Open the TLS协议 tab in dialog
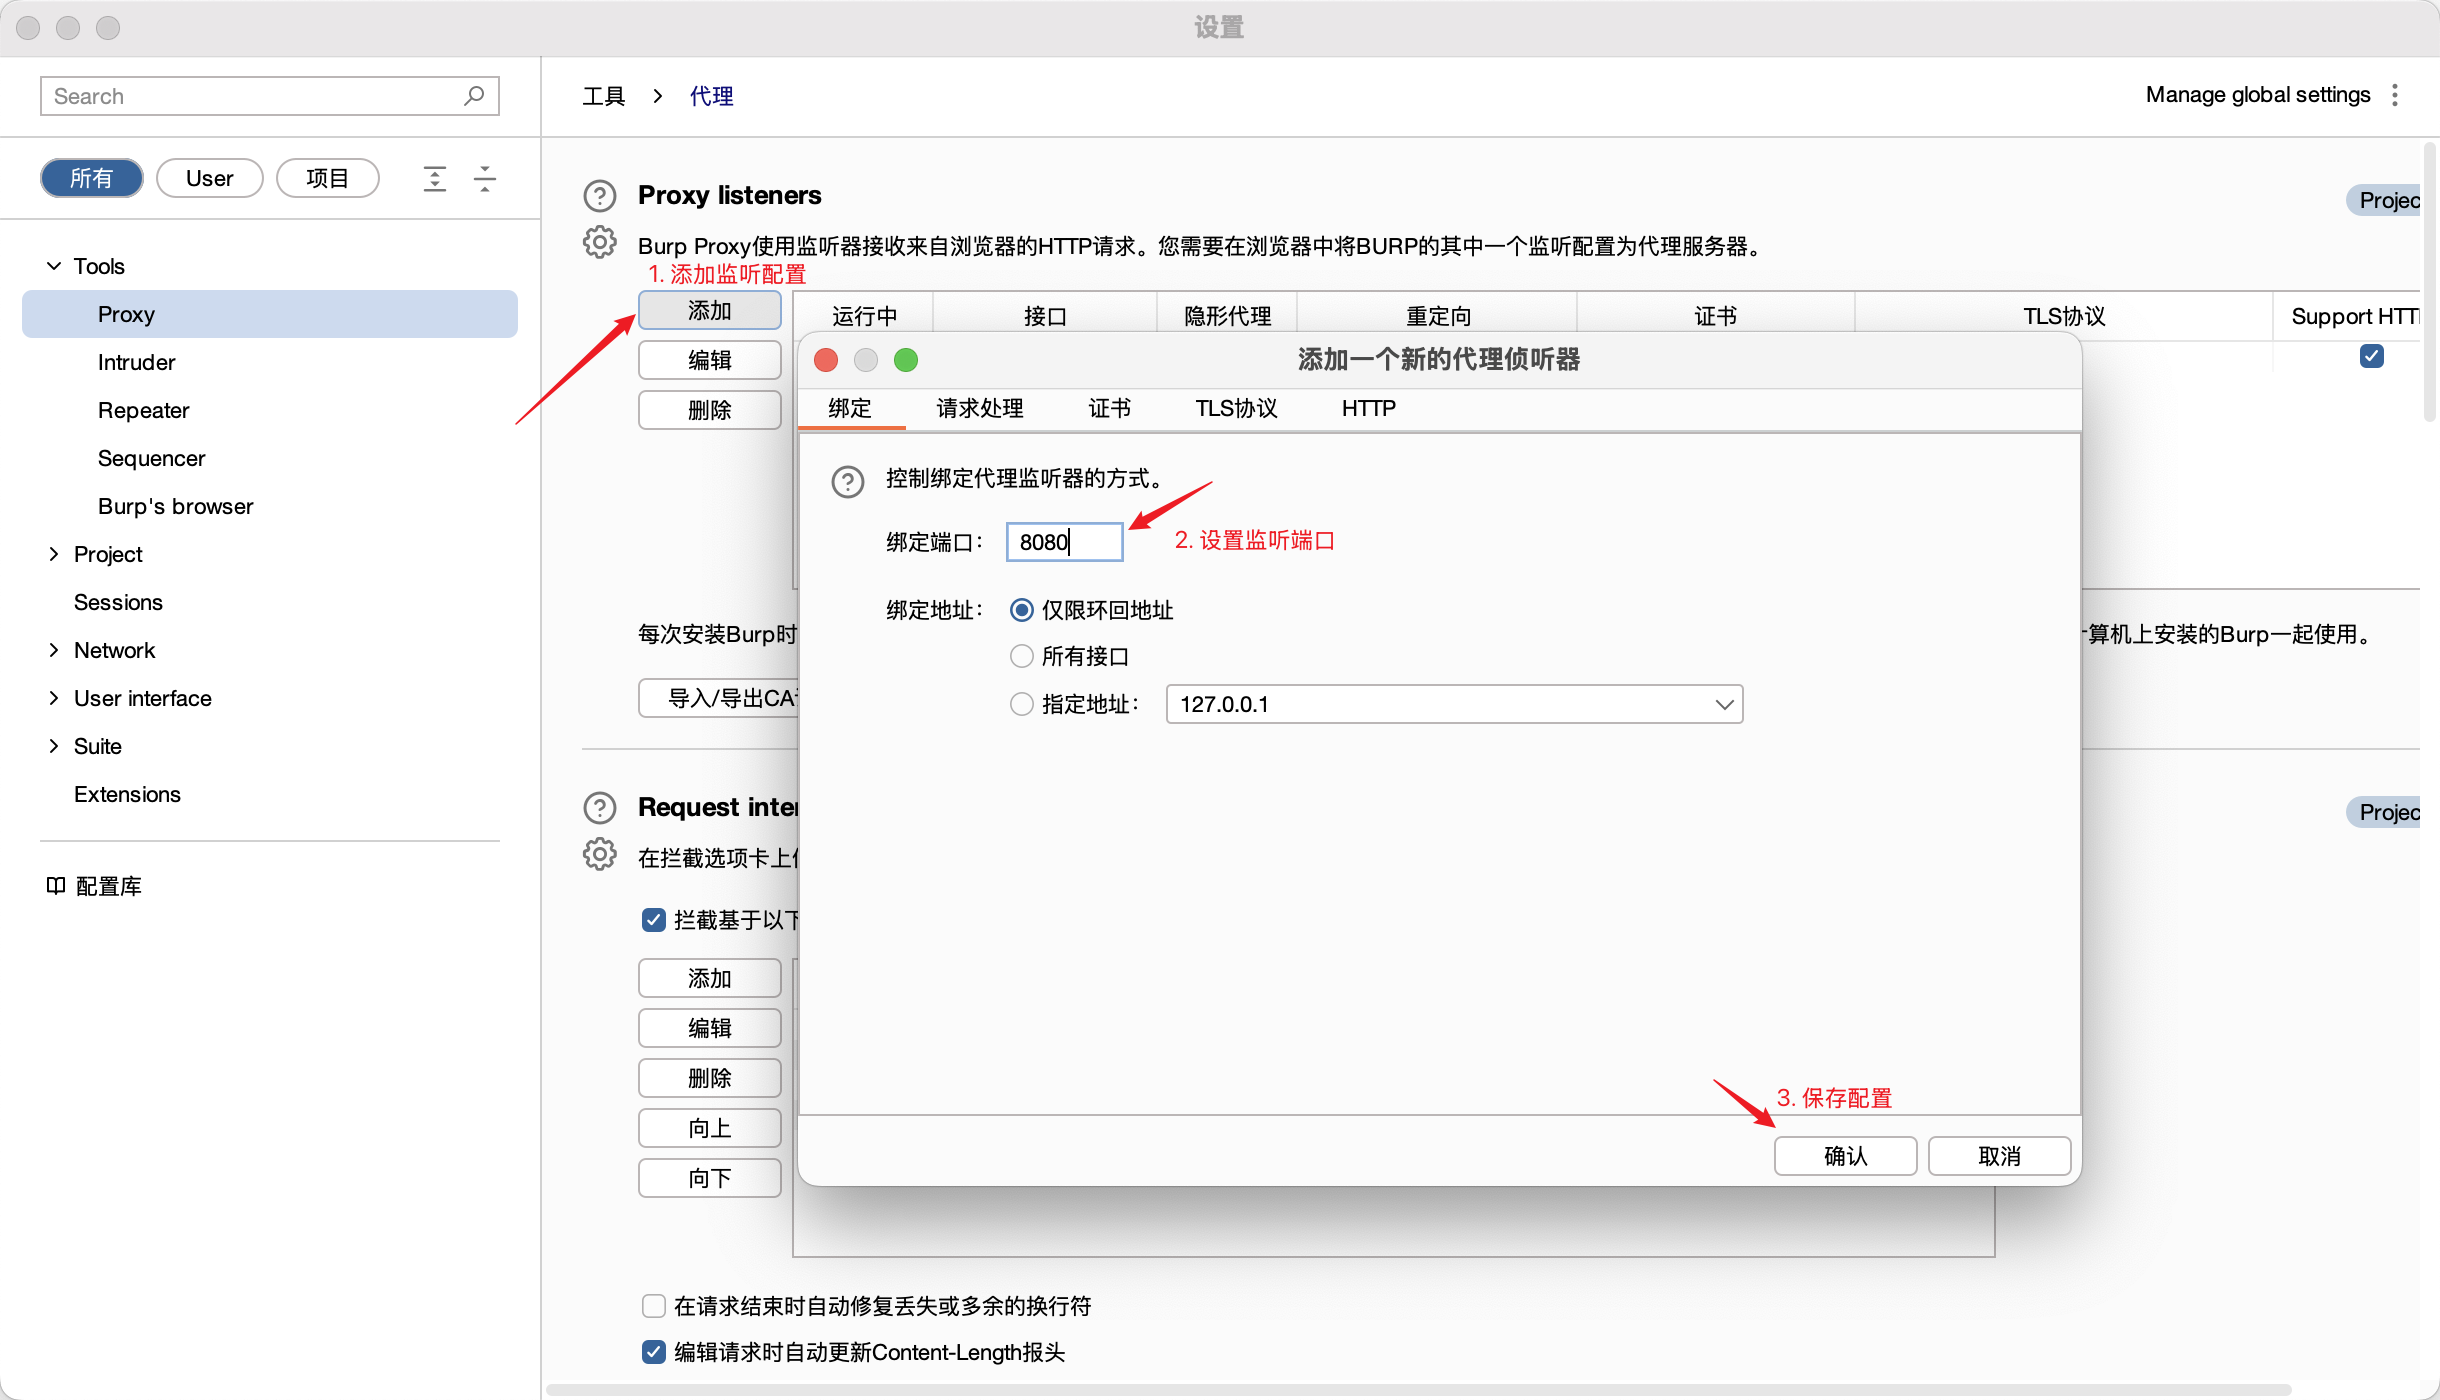2440x1400 pixels. (1236, 408)
